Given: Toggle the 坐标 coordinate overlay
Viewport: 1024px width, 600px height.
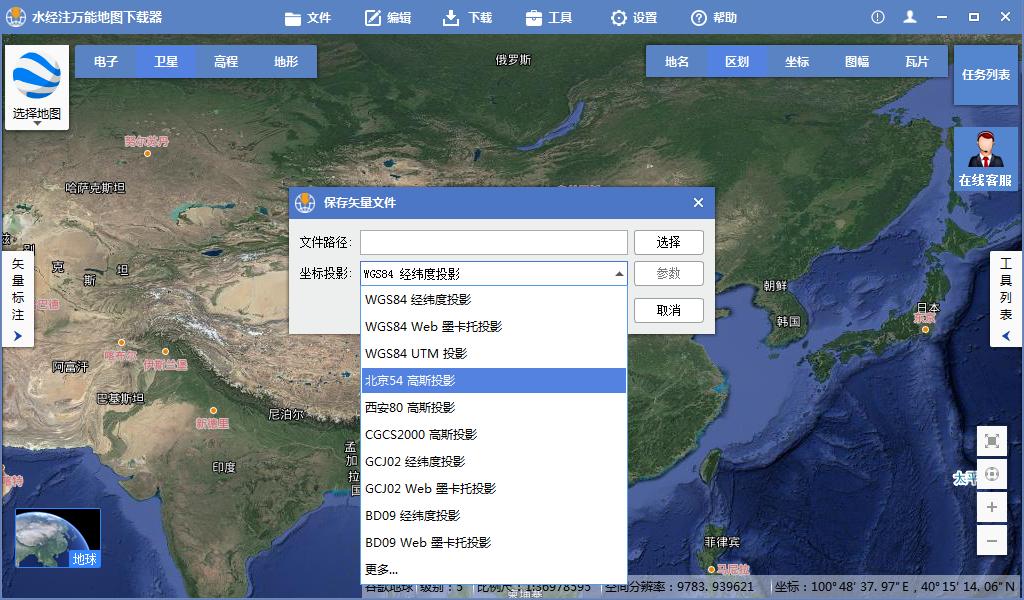Looking at the screenshot, I should coord(795,61).
